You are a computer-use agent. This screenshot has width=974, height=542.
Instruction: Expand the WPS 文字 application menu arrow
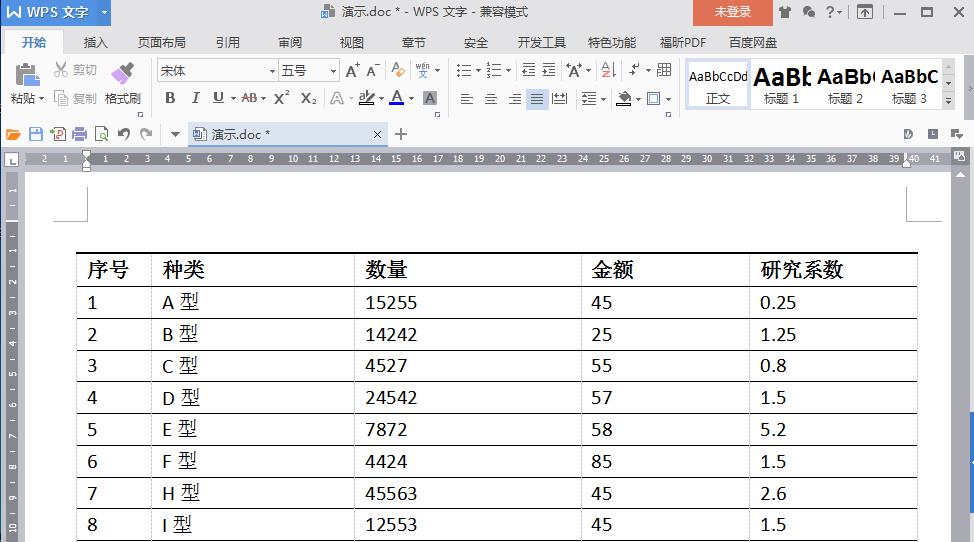104,12
